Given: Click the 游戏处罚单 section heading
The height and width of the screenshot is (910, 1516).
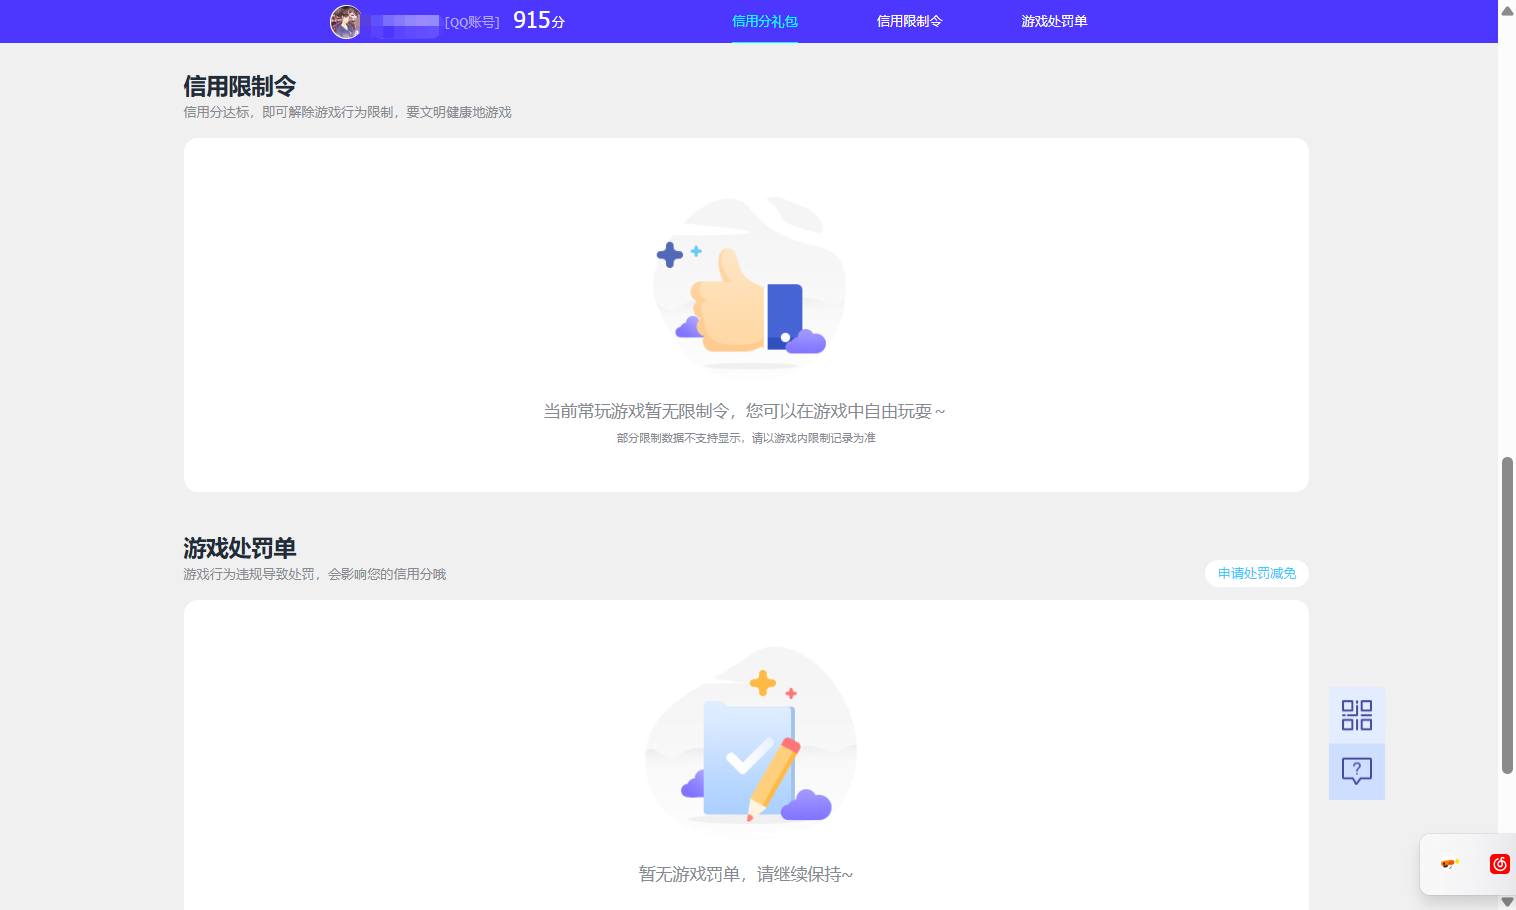Looking at the screenshot, I should point(240,548).
